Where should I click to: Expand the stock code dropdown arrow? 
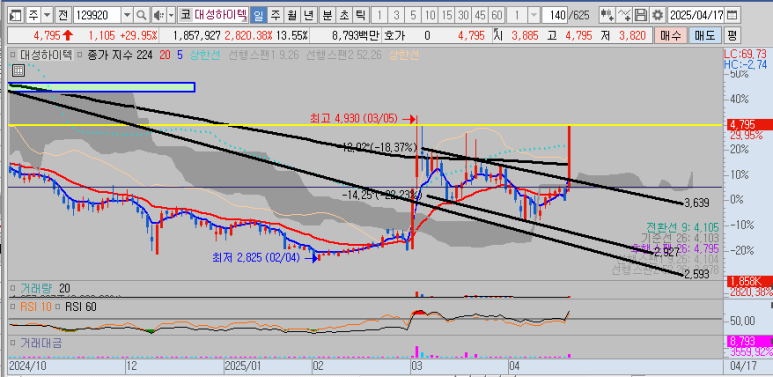pos(127,16)
